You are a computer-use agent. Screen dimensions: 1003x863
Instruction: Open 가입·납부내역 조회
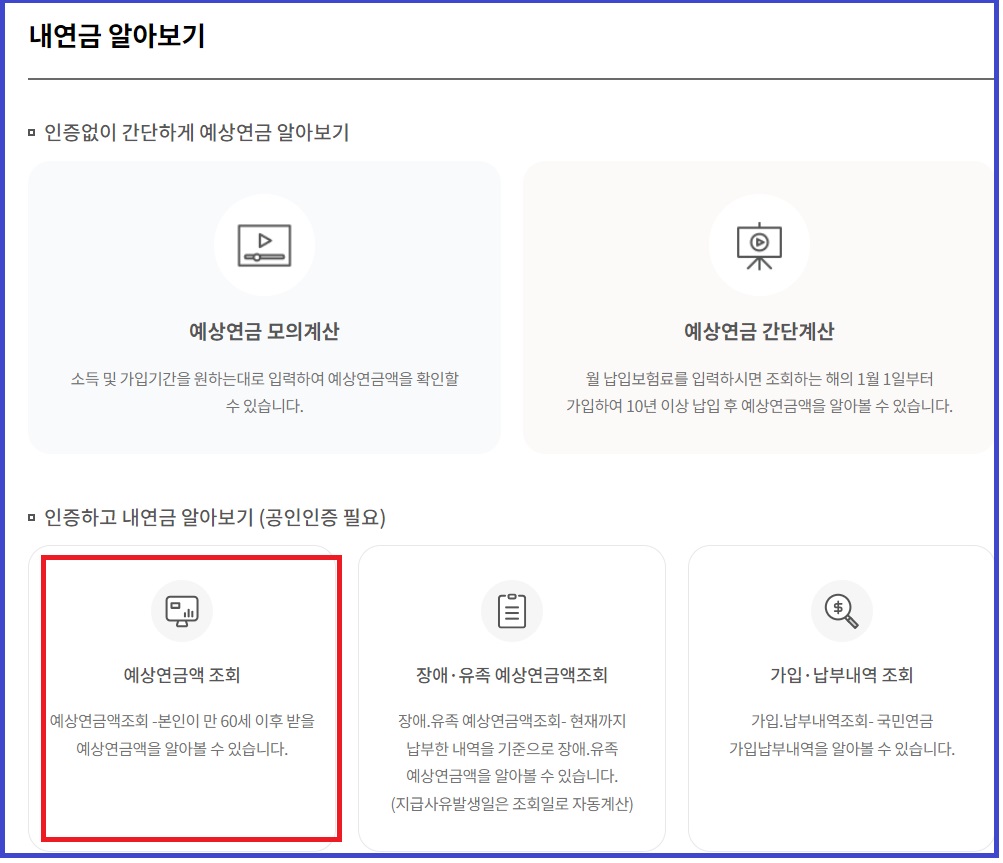pos(841,672)
